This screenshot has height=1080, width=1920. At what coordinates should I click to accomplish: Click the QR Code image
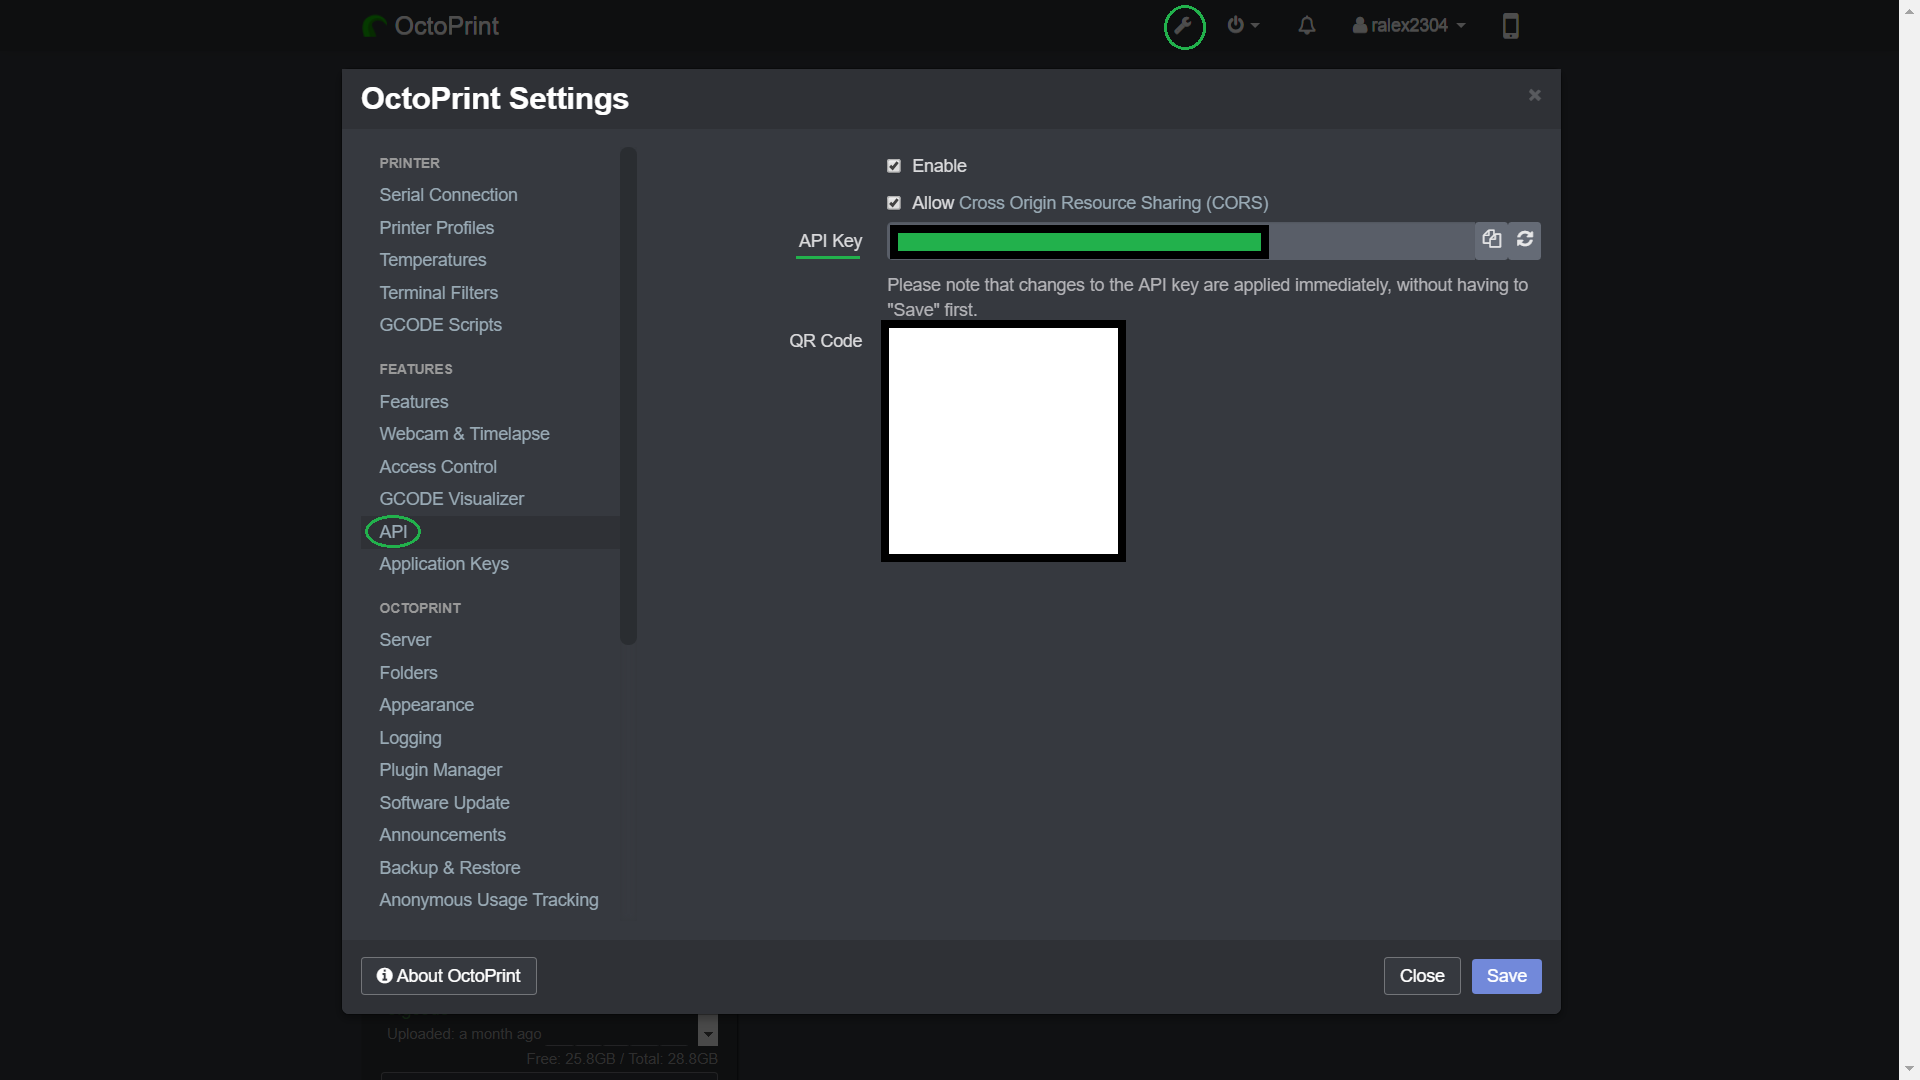click(x=1003, y=441)
